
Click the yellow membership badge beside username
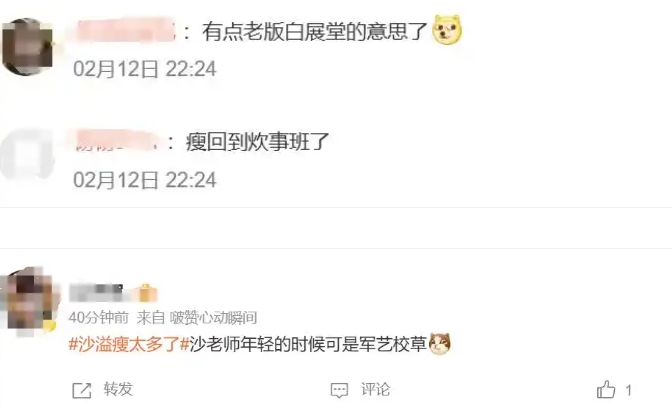click(147, 293)
